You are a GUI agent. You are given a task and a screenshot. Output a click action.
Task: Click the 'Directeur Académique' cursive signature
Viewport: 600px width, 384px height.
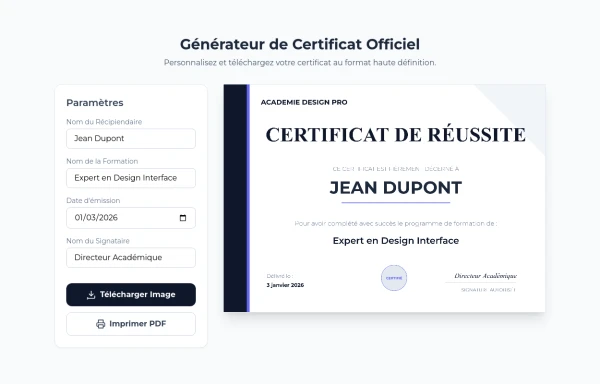[485, 276]
